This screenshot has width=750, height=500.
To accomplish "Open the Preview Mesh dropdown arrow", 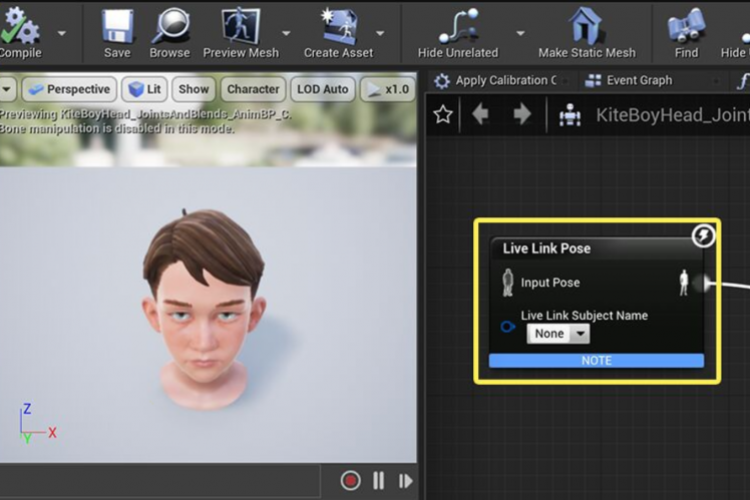I will pos(286,32).
